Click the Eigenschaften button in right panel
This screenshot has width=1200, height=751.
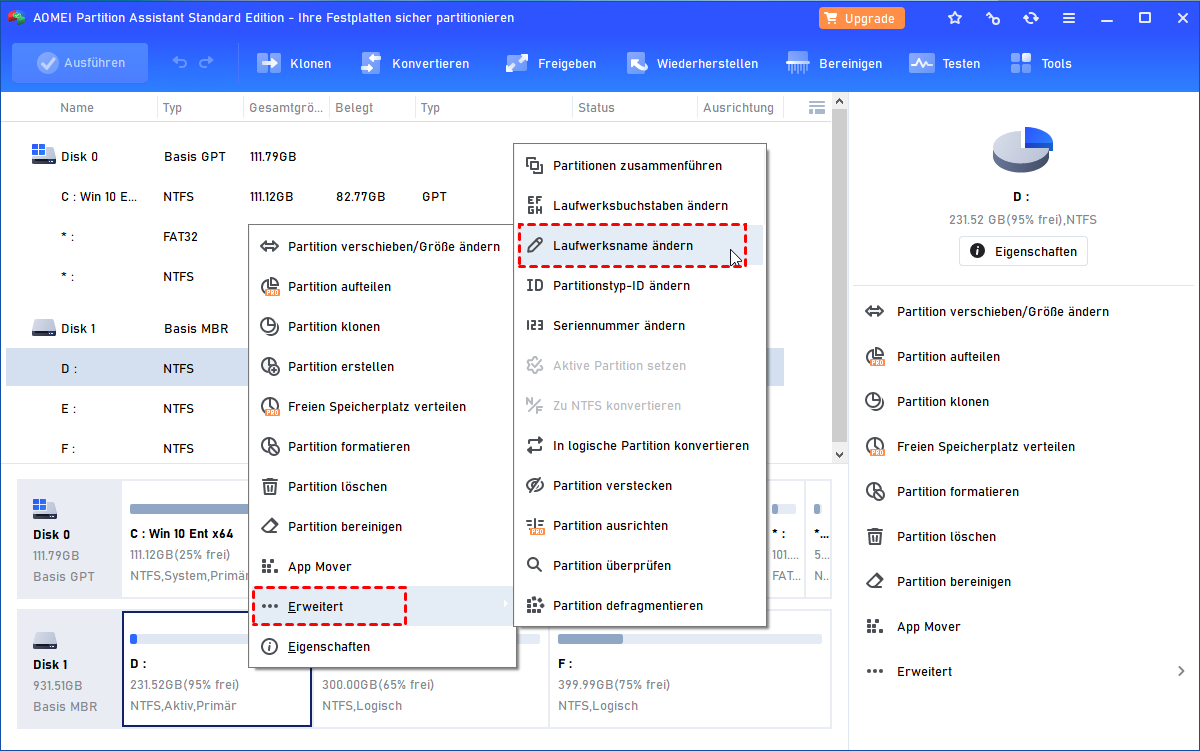pos(1023,251)
